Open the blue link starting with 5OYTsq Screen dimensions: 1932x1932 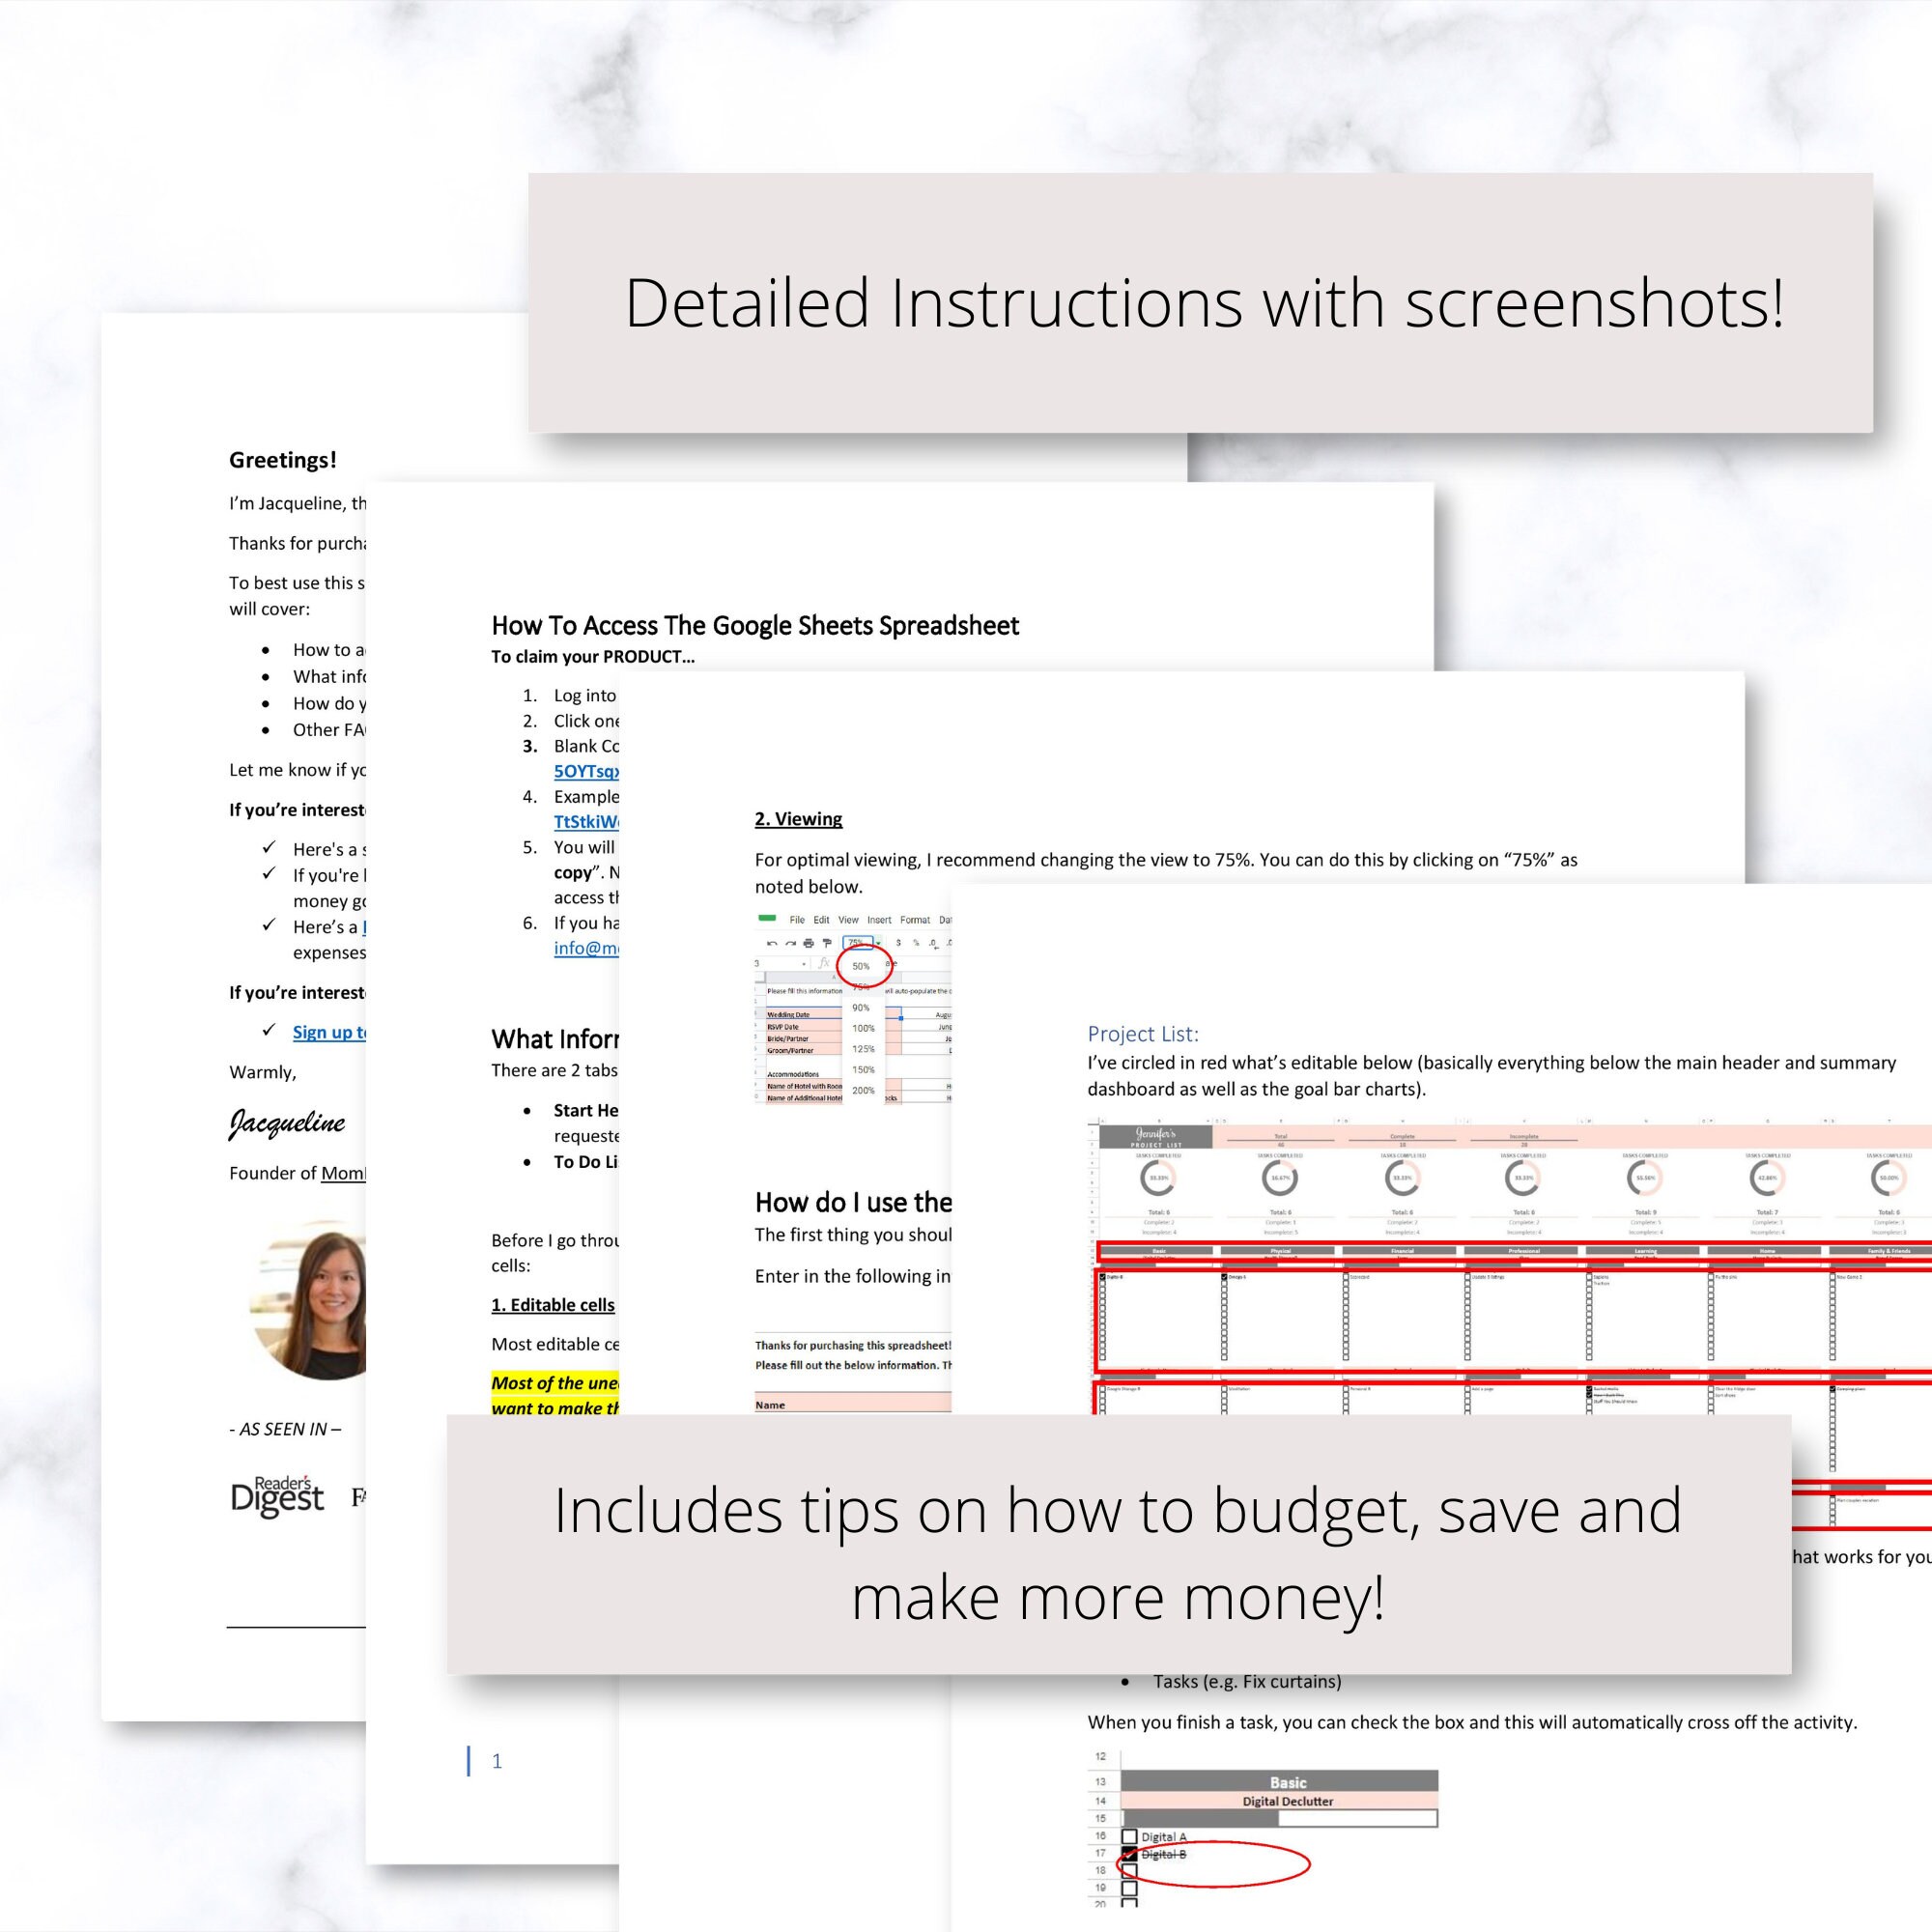pyautogui.click(x=586, y=771)
